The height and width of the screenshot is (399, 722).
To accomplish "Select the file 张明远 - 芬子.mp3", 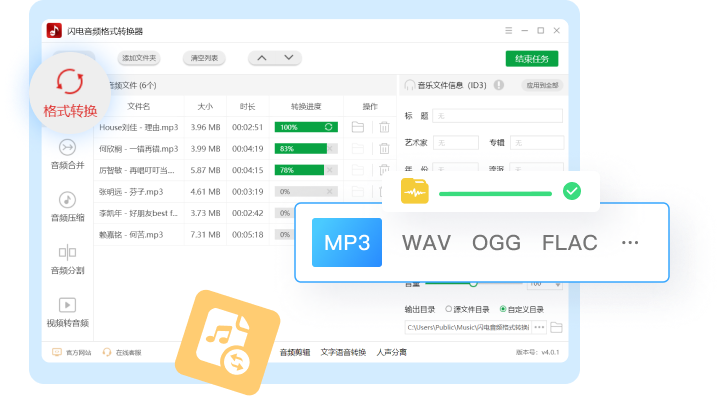I will click(131, 191).
